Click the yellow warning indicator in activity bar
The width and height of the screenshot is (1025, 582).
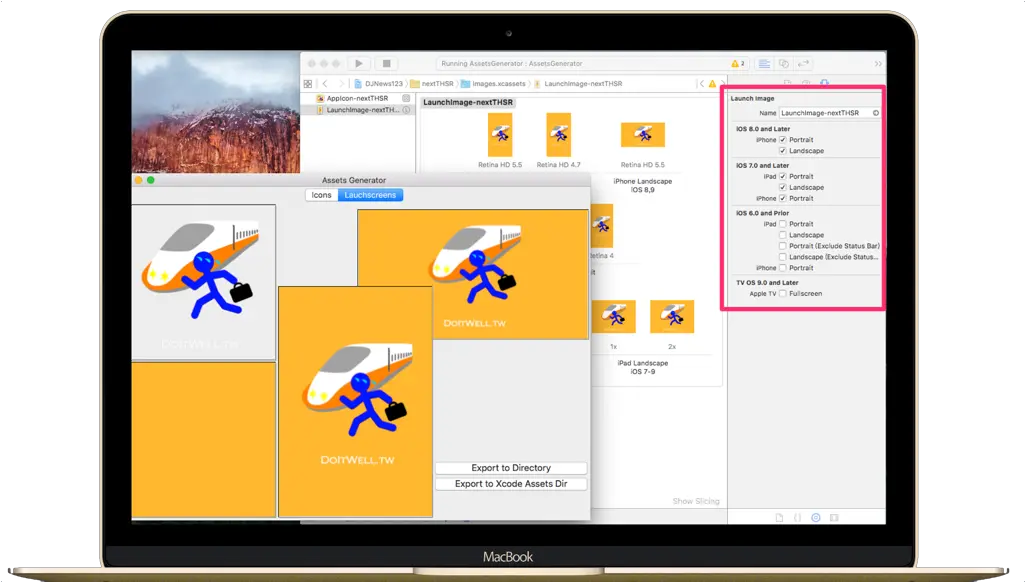[737, 63]
